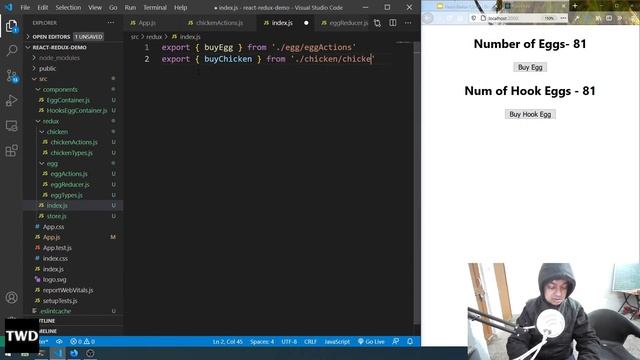Split the editor to the right
This screenshot has width=640, height=360.
tap(393, 23)
